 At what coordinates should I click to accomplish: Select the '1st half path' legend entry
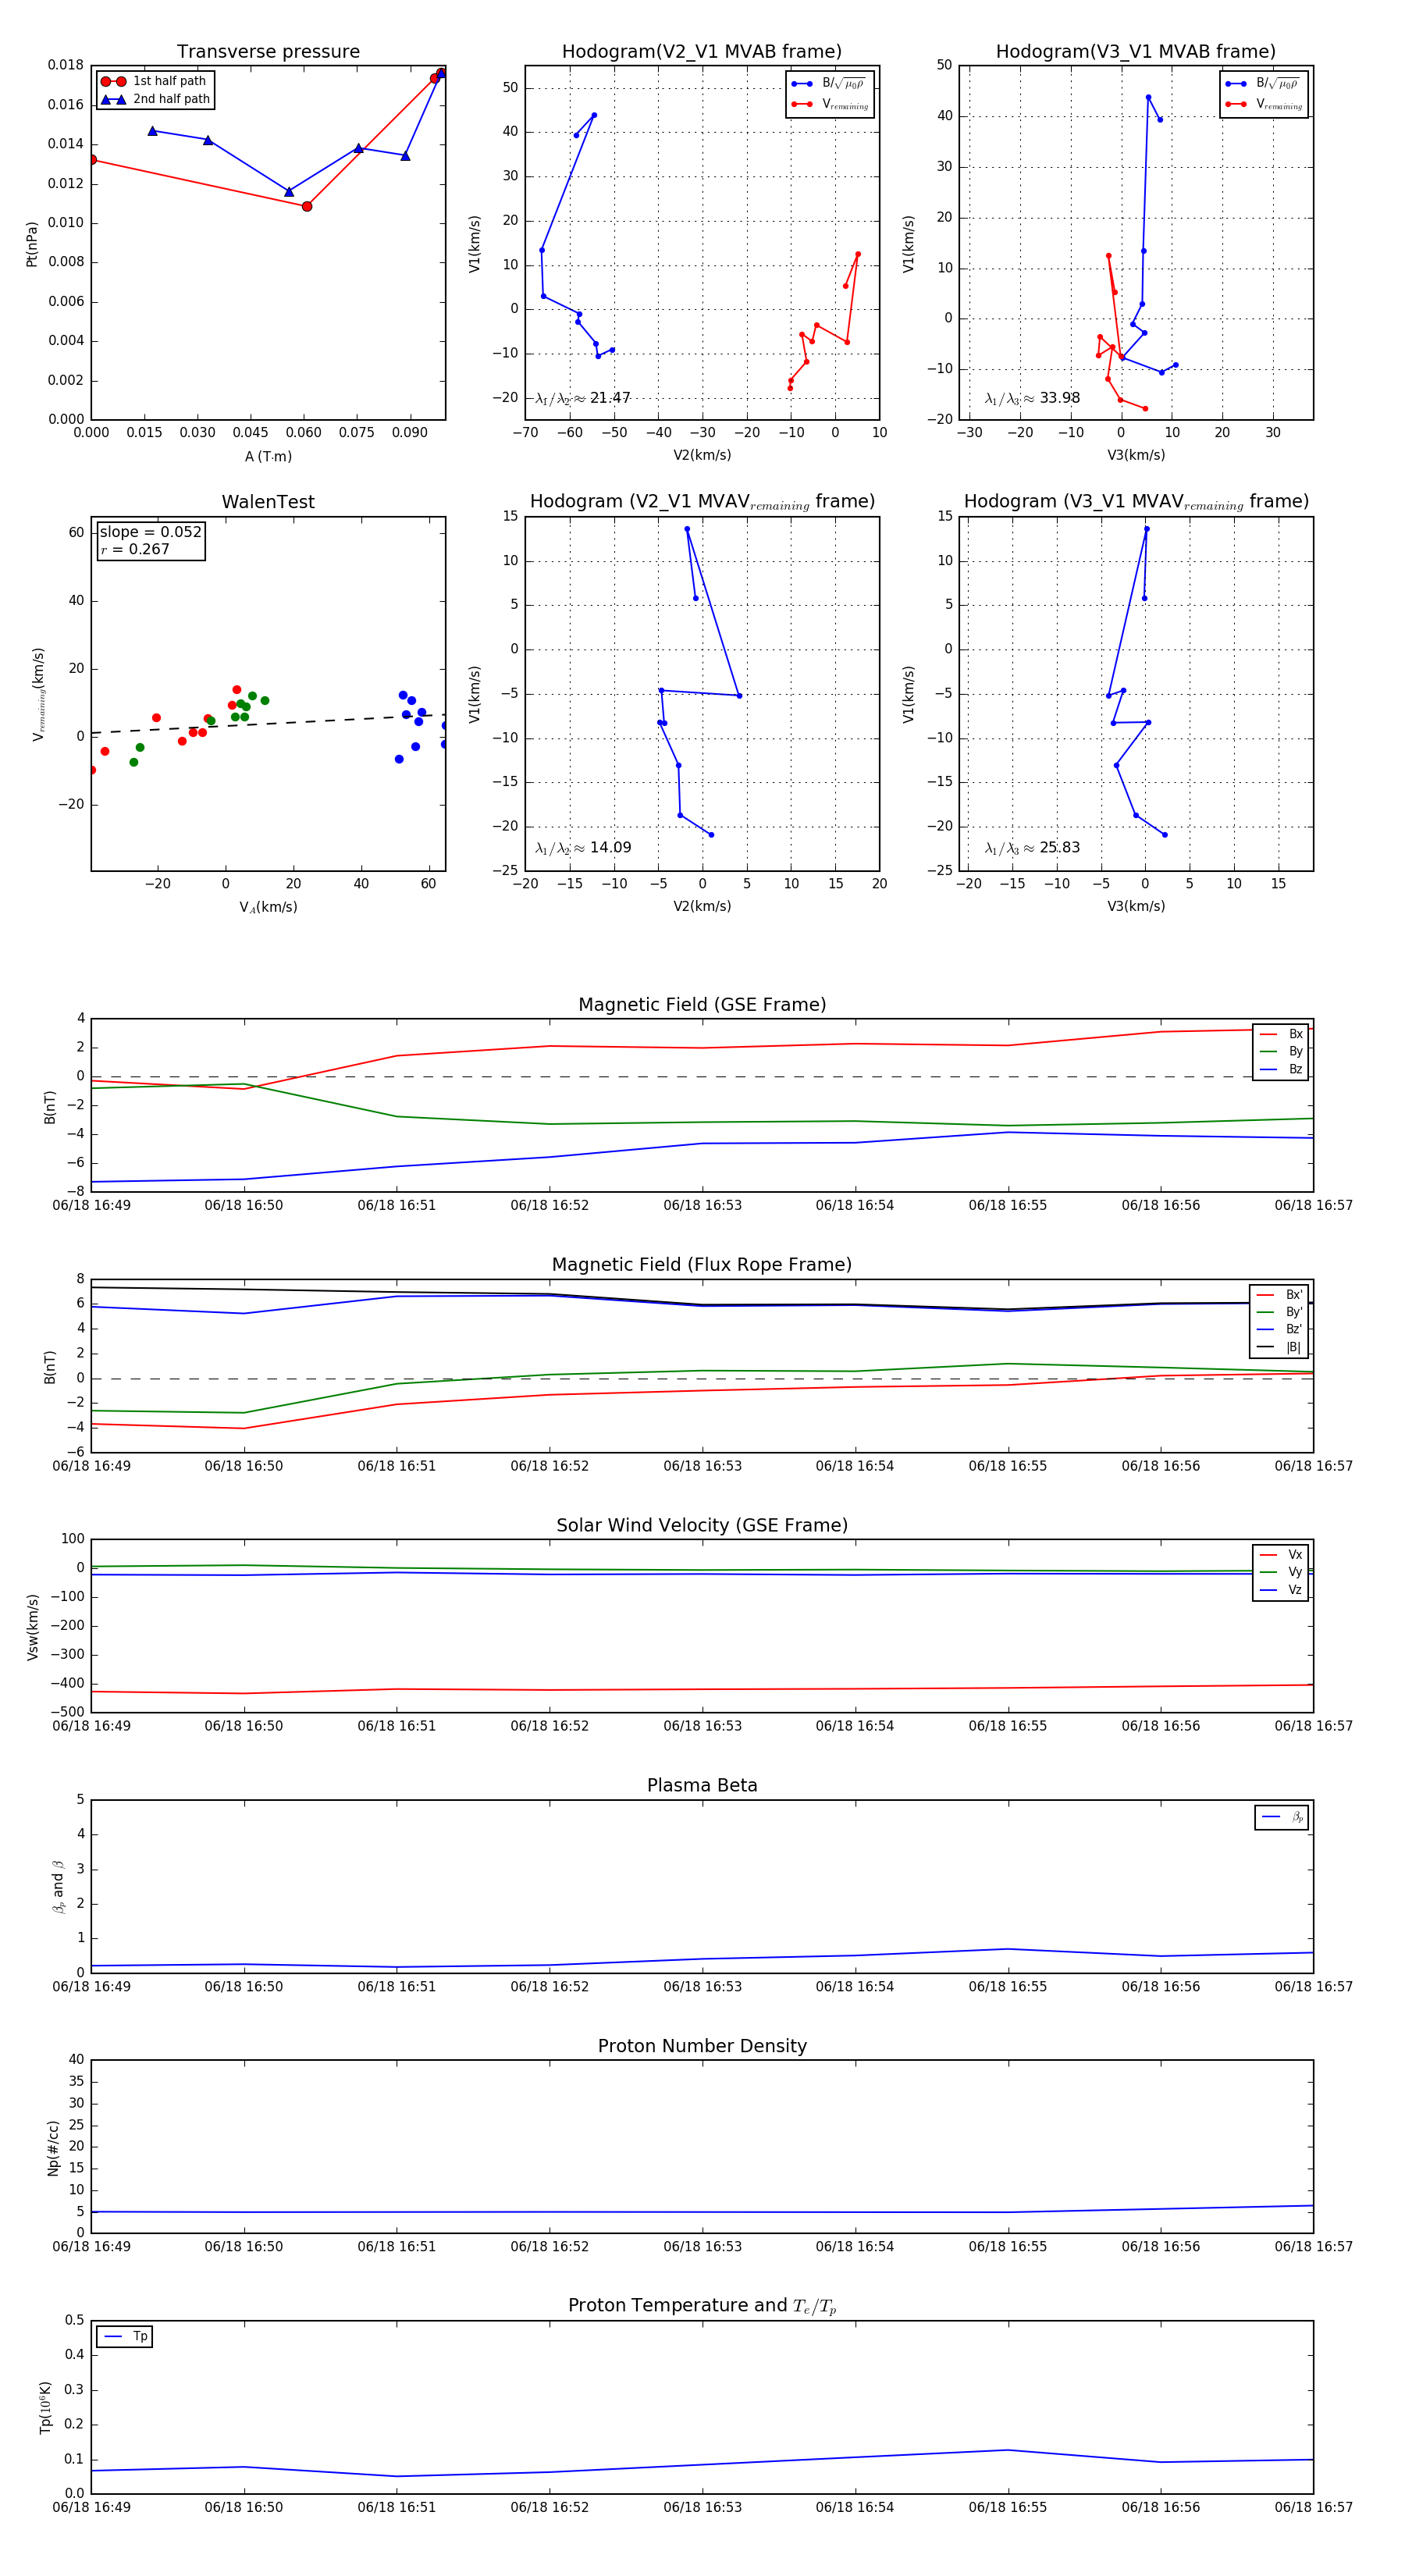point(154,81)
